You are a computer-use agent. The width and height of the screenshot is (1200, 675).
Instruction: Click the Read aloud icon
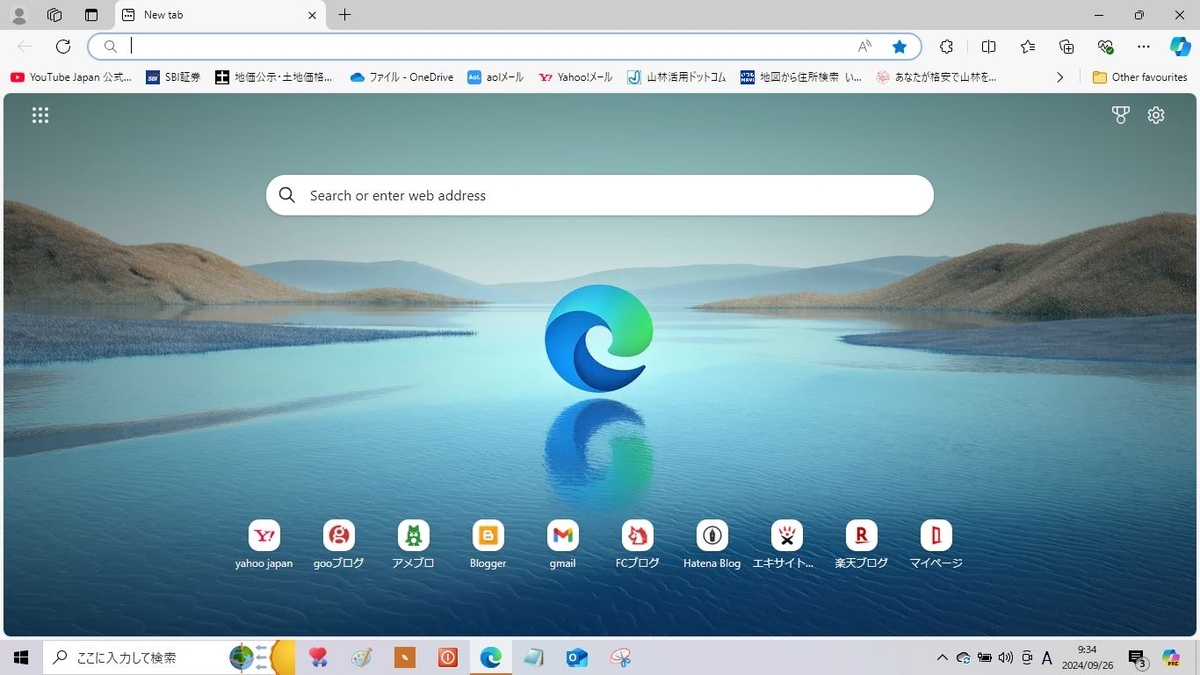[865, 46]
